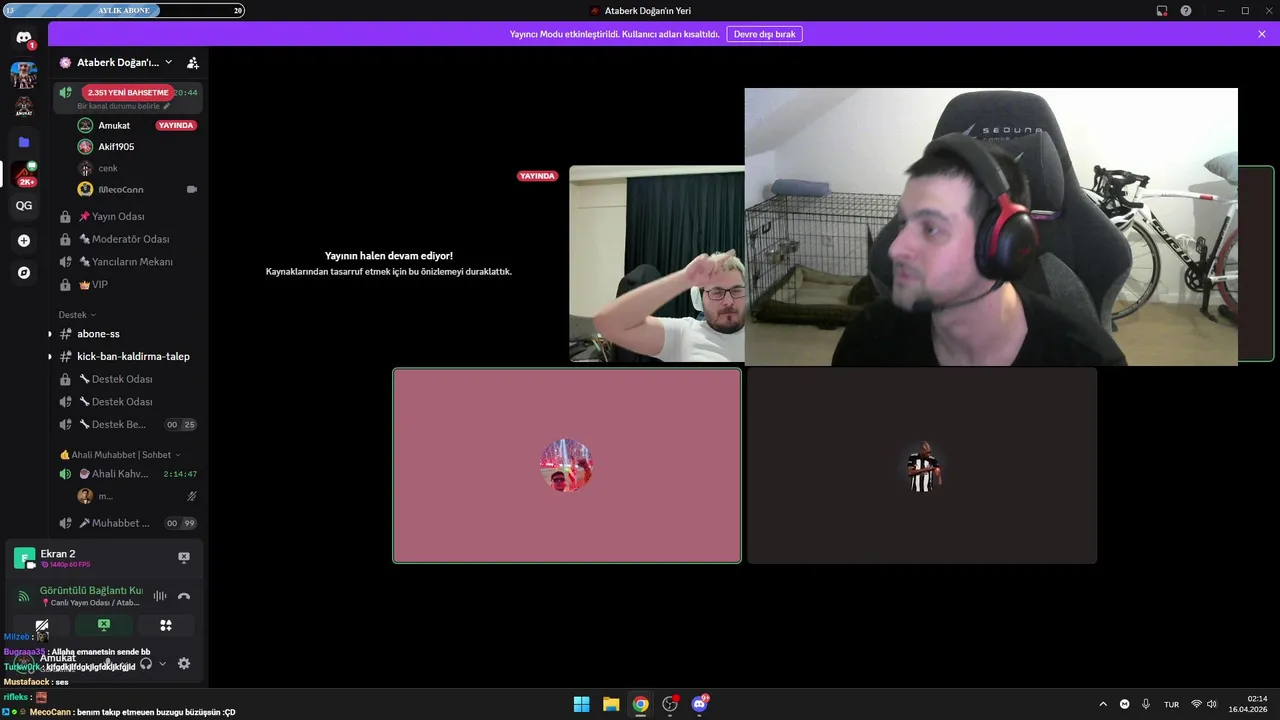Open Chrome from the taskbar

(640, 704)
